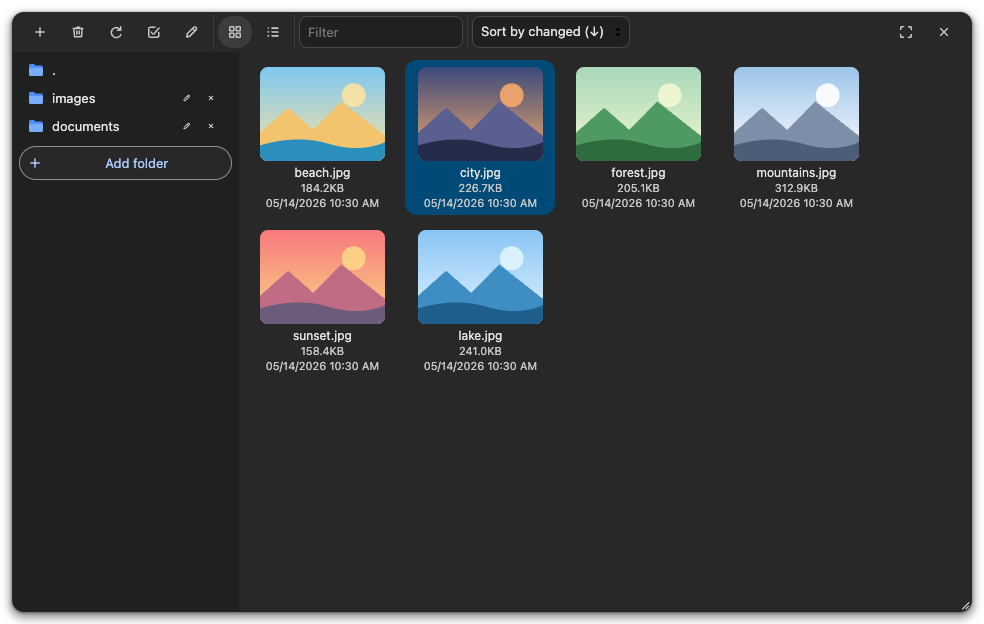Image resolution: width=984 pixels, height=624 pixels.
Task: Select the beach.jpg thumbnail
Action: tap(323, 114)
